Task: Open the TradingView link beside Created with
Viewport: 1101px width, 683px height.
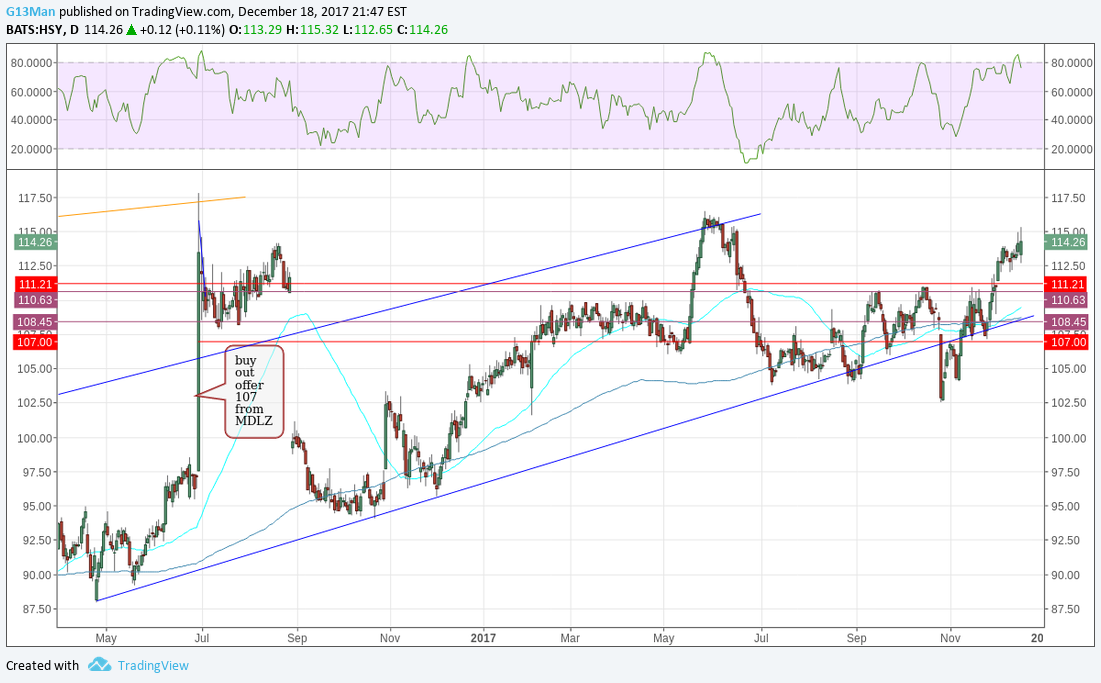Action: (153, 665)
